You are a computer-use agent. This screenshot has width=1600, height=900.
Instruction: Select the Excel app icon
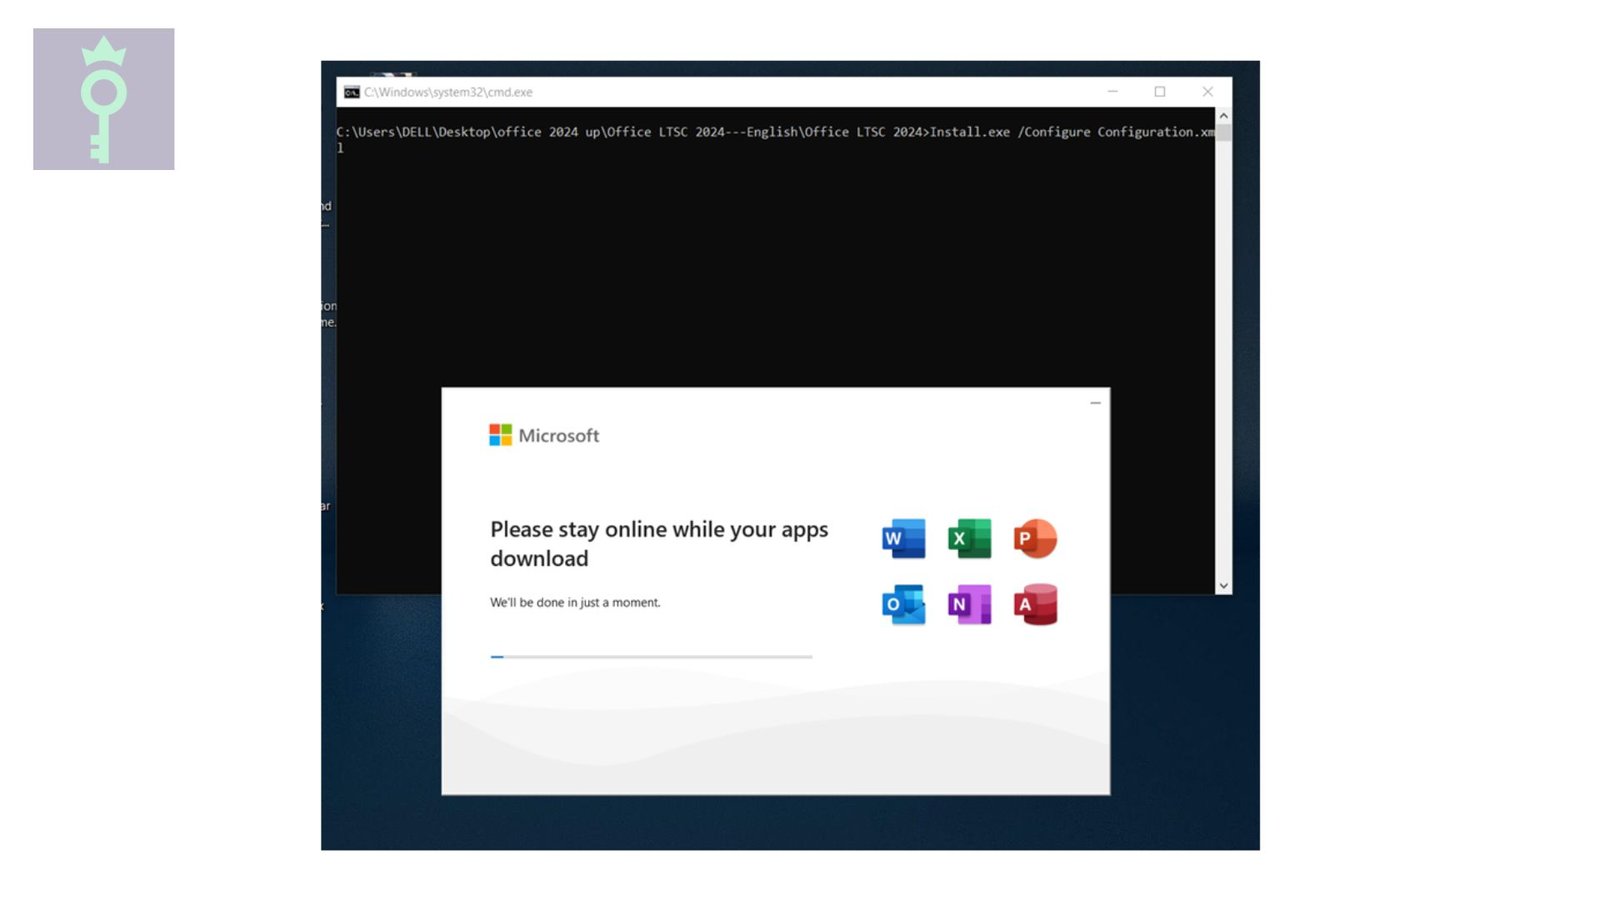(968, 538)
